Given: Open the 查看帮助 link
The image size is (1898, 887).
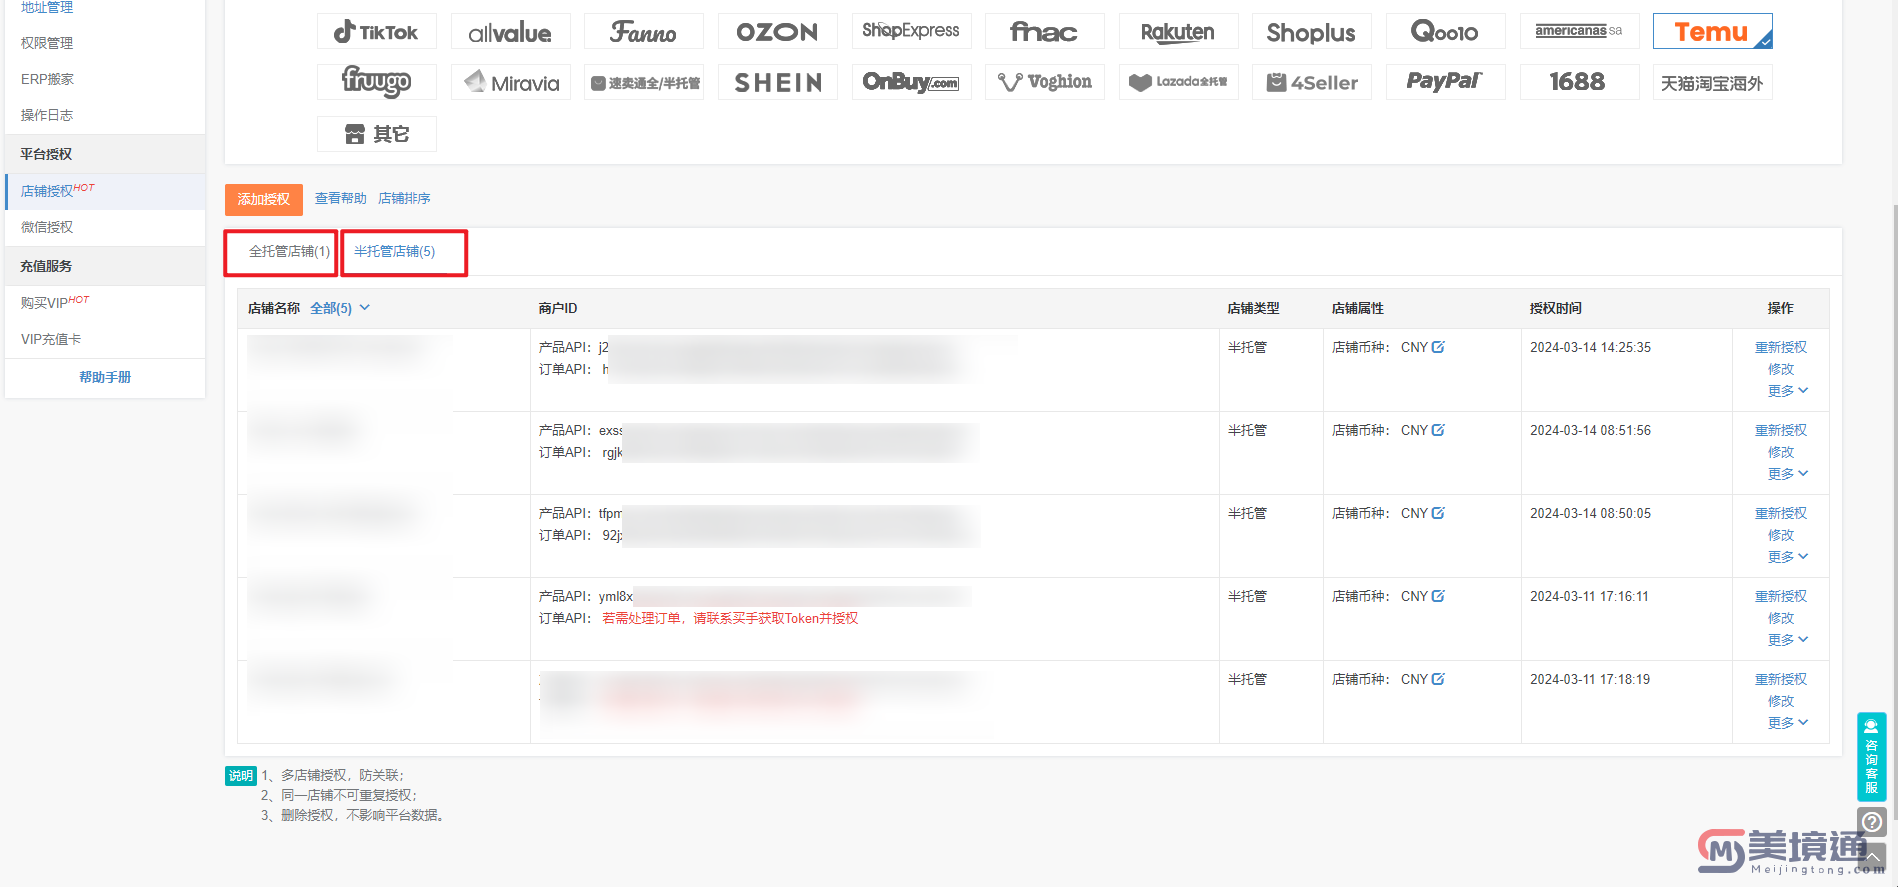Looking at the screenshot, I should pos(341,199).
